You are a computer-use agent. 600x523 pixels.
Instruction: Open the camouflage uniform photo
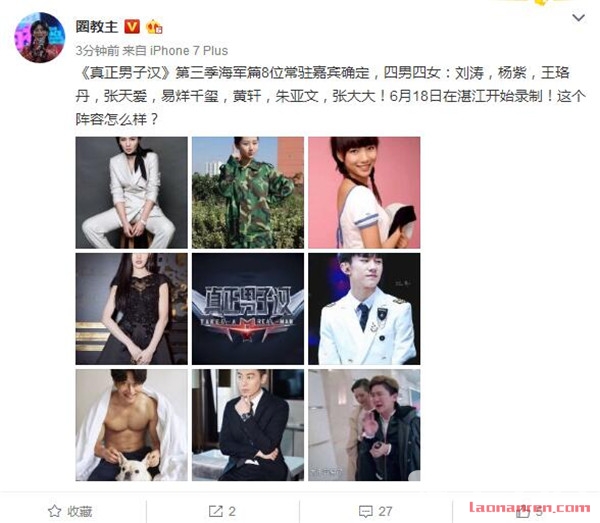point(248,192)
